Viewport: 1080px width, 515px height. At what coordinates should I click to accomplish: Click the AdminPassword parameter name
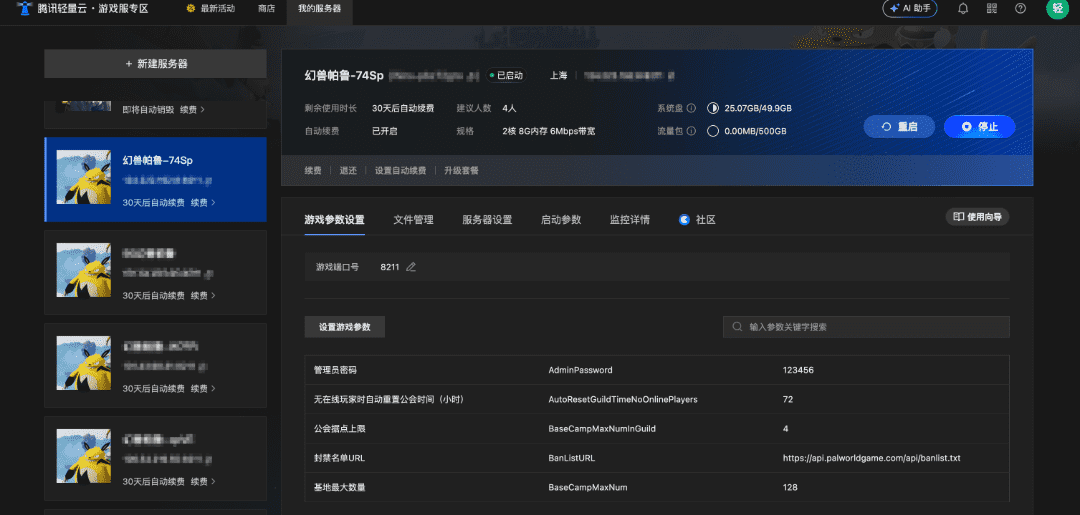tap(580, 370)
